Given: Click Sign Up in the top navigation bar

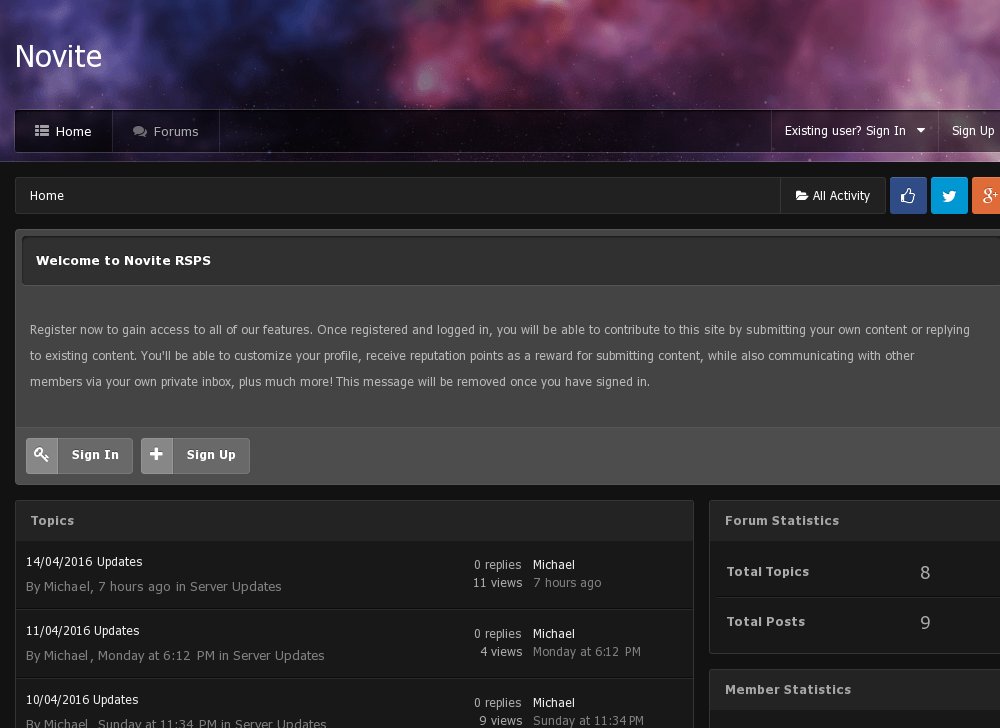Looking at the screenshot, I should [x=972, y=131].
